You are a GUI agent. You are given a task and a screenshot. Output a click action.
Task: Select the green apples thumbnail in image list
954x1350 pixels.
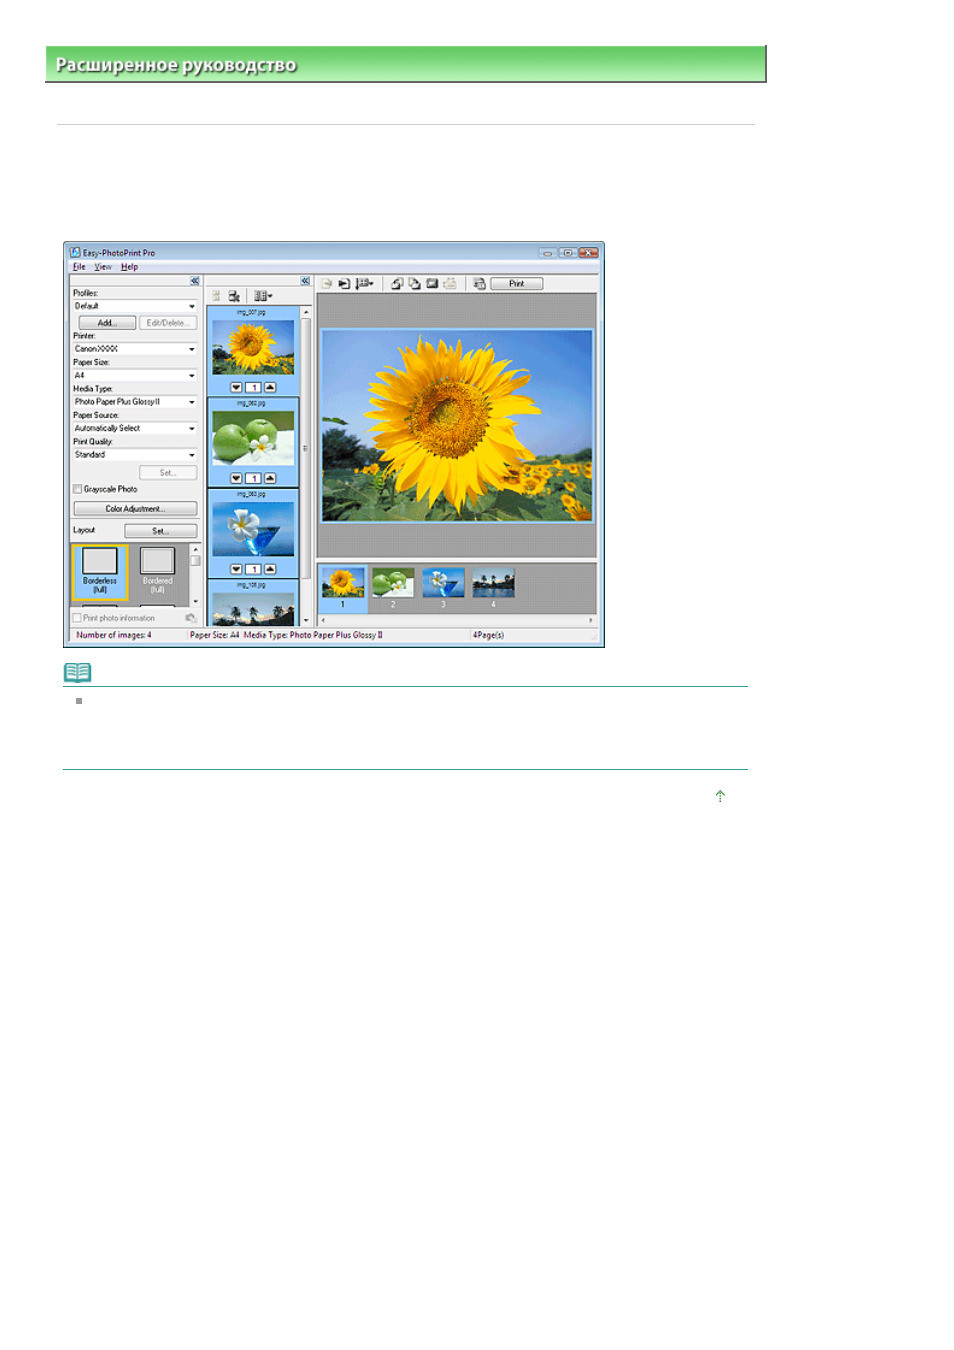(x=253, y=438)
